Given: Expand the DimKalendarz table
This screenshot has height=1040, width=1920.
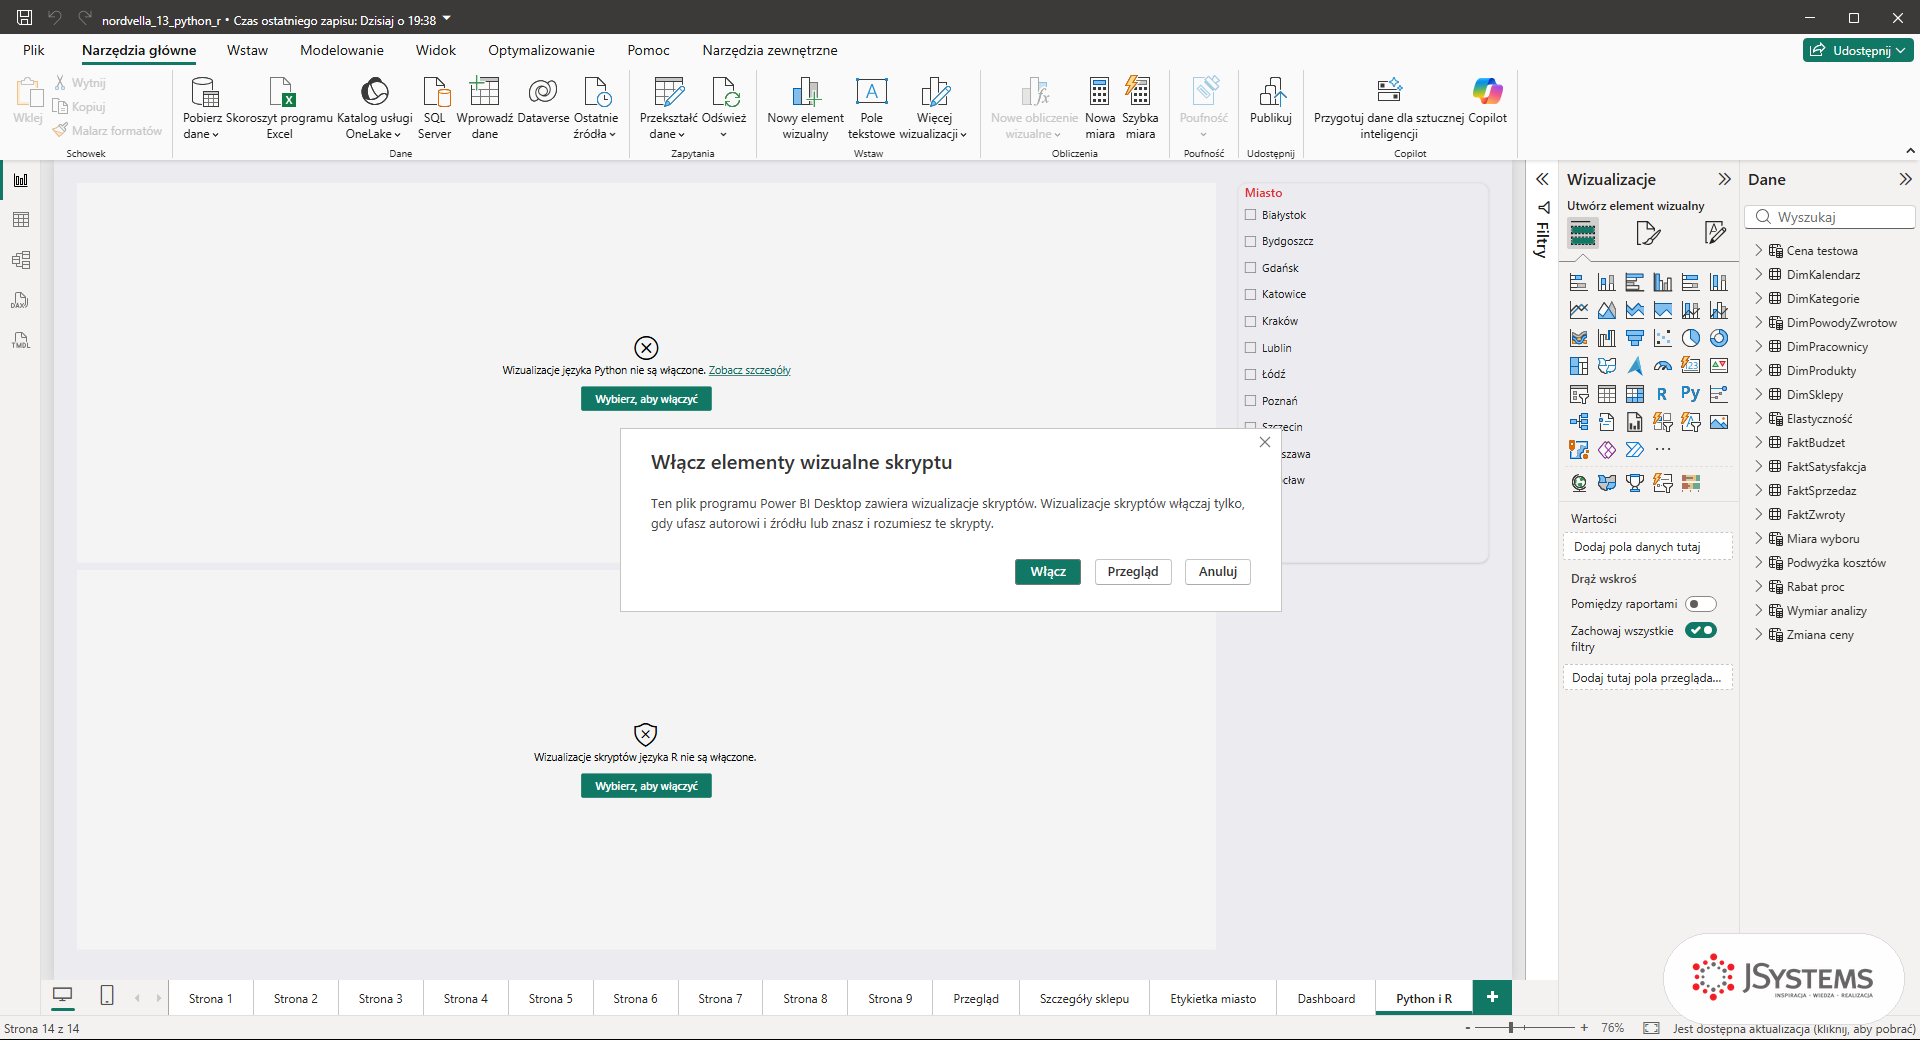Looking at the screenshot, I should pos(1759,275).
